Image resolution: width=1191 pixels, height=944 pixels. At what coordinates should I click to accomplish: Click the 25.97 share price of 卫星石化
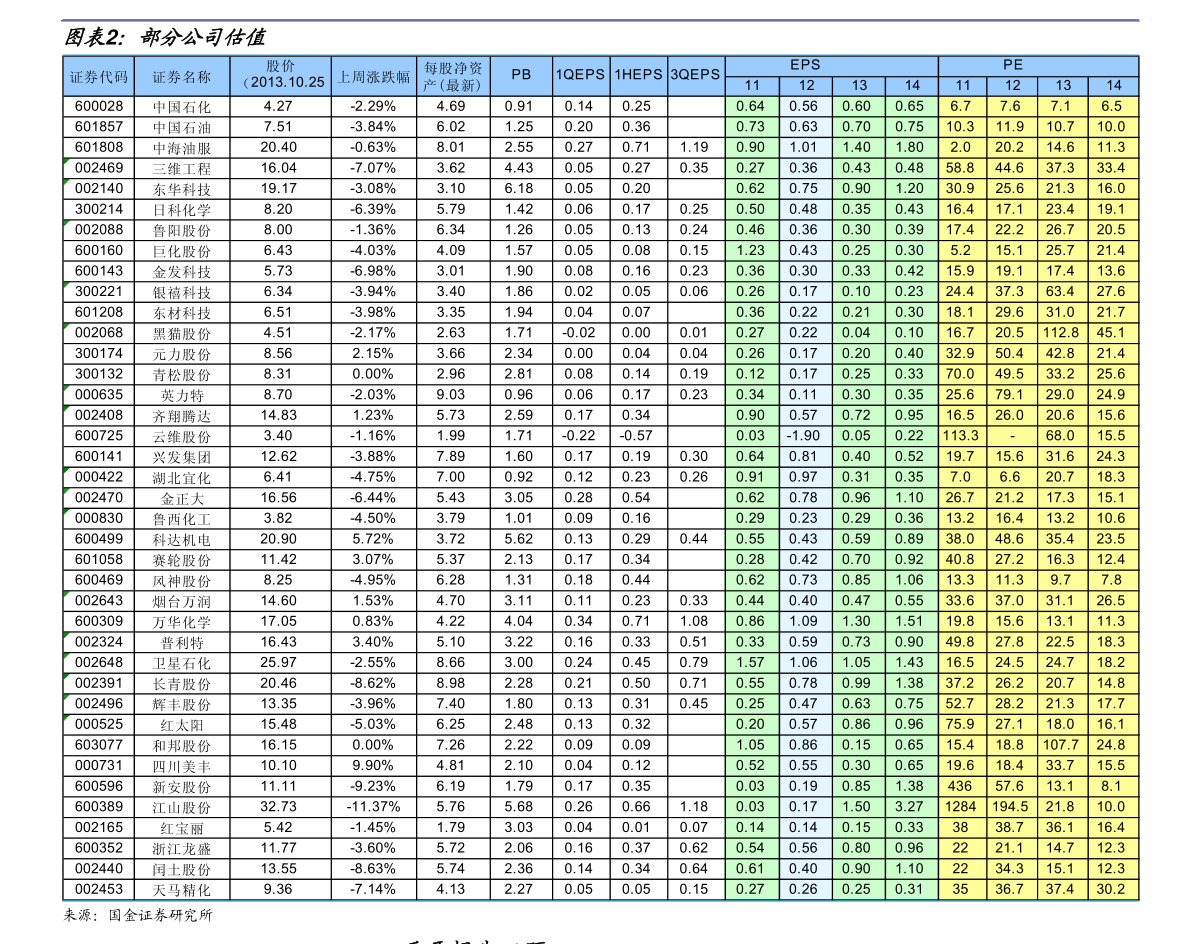pos(279,662)
